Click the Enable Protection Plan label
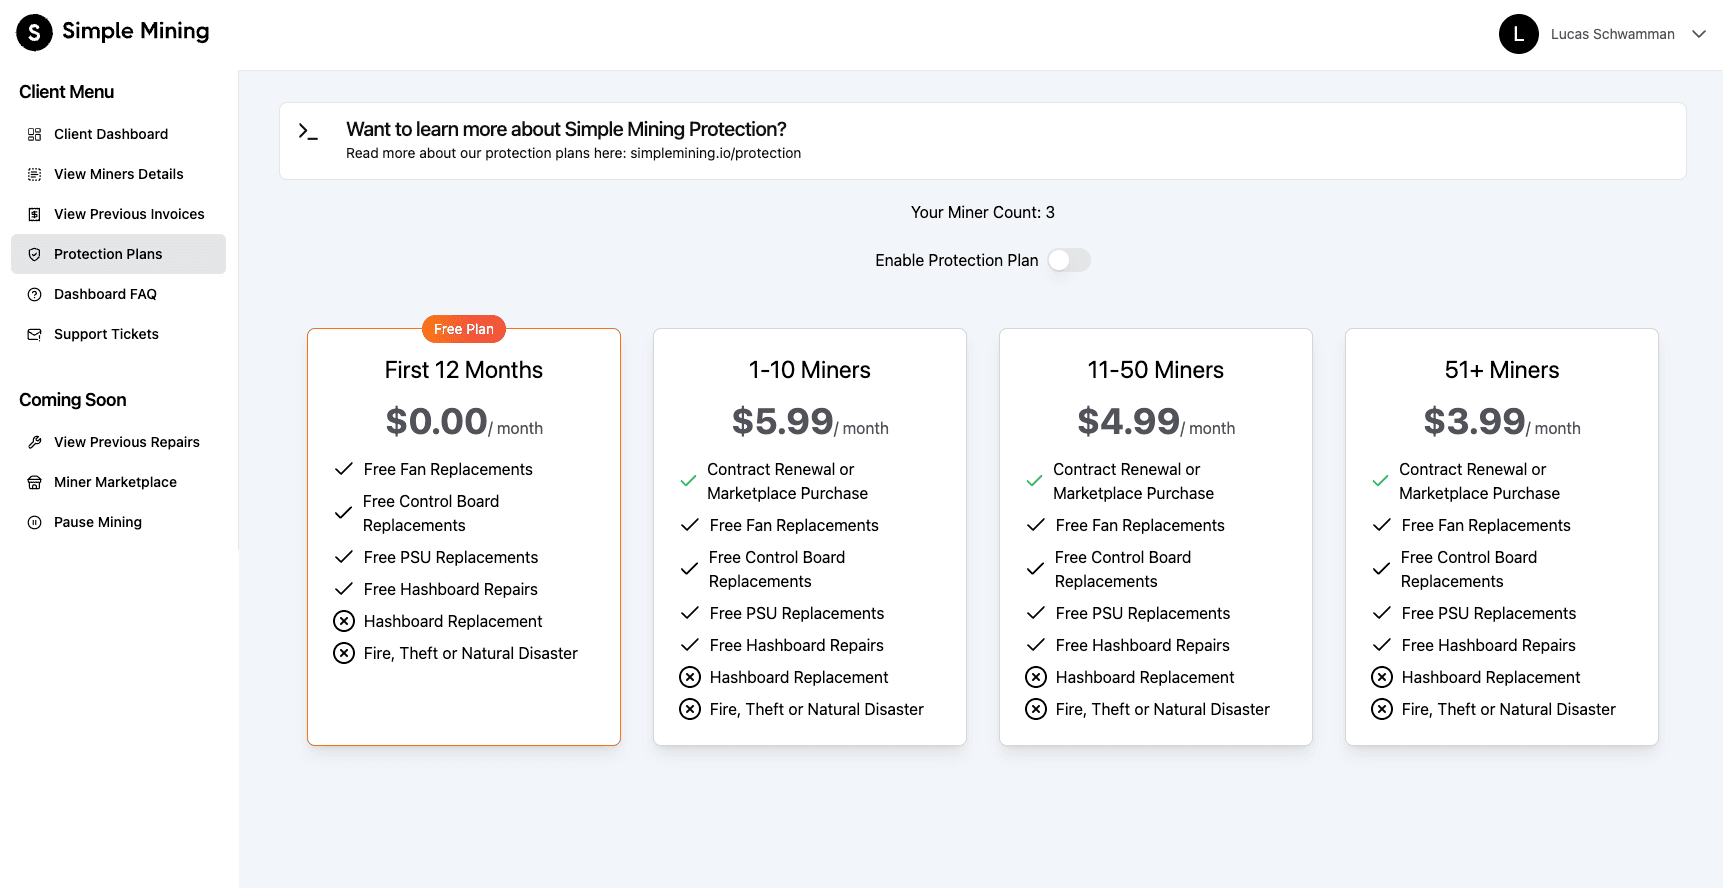Image resolution: width=1723 pixels, height=888 pixels. point(957,260)
